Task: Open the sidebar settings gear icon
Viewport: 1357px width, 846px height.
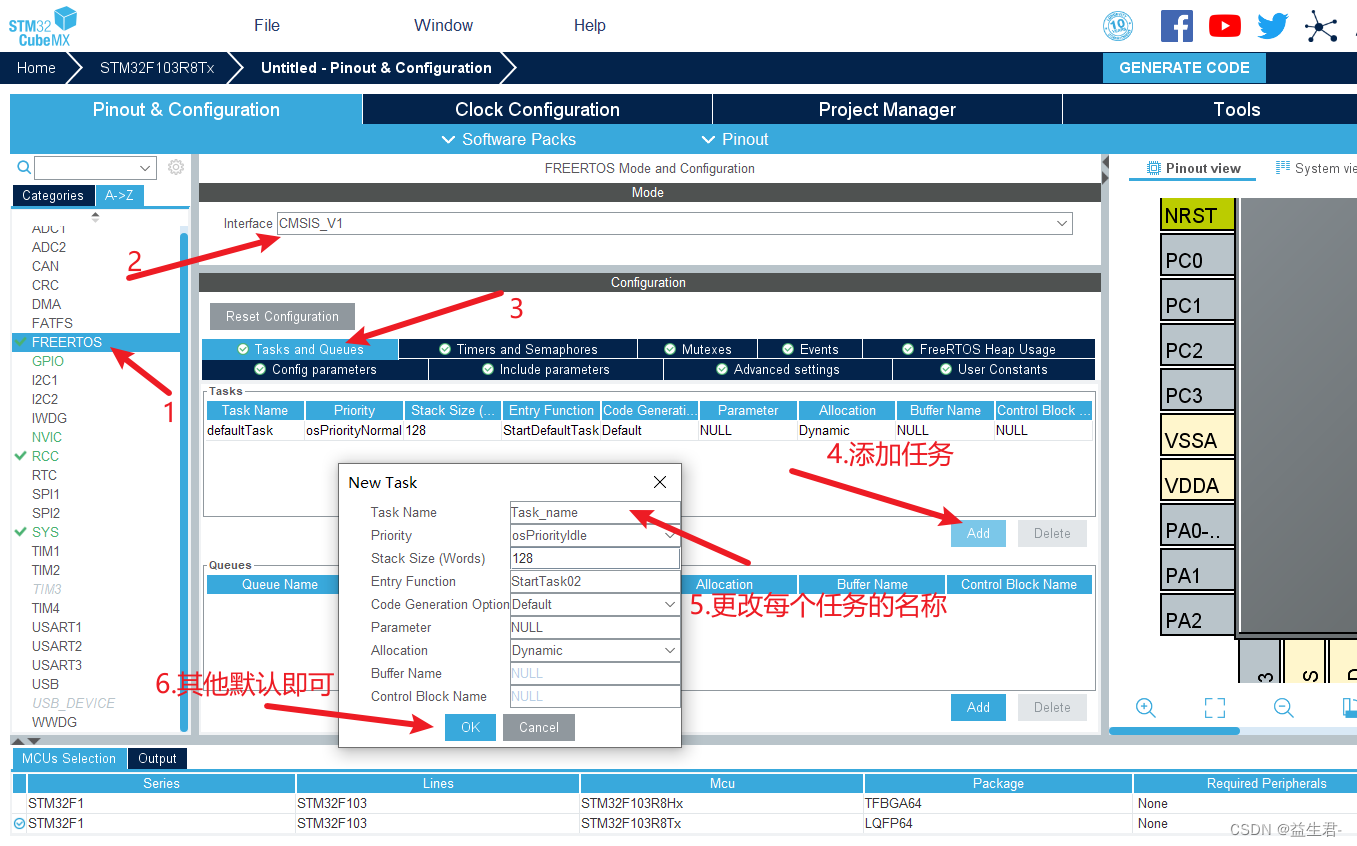Action: [176, 167]
